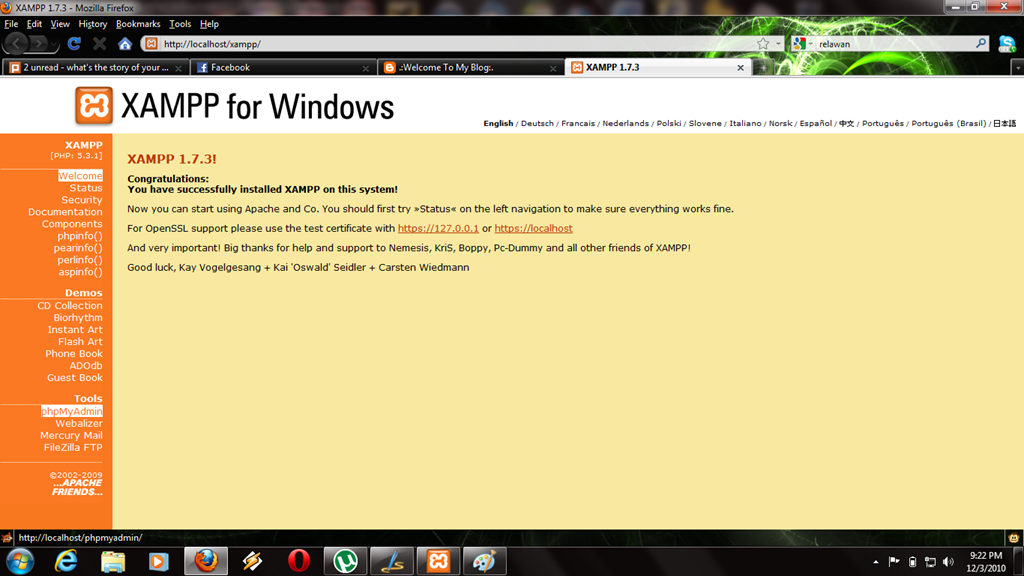This screenshot has width=1024, height=576.
Task: Open the list all tabs dropdown
Action: pos(1017,68)
